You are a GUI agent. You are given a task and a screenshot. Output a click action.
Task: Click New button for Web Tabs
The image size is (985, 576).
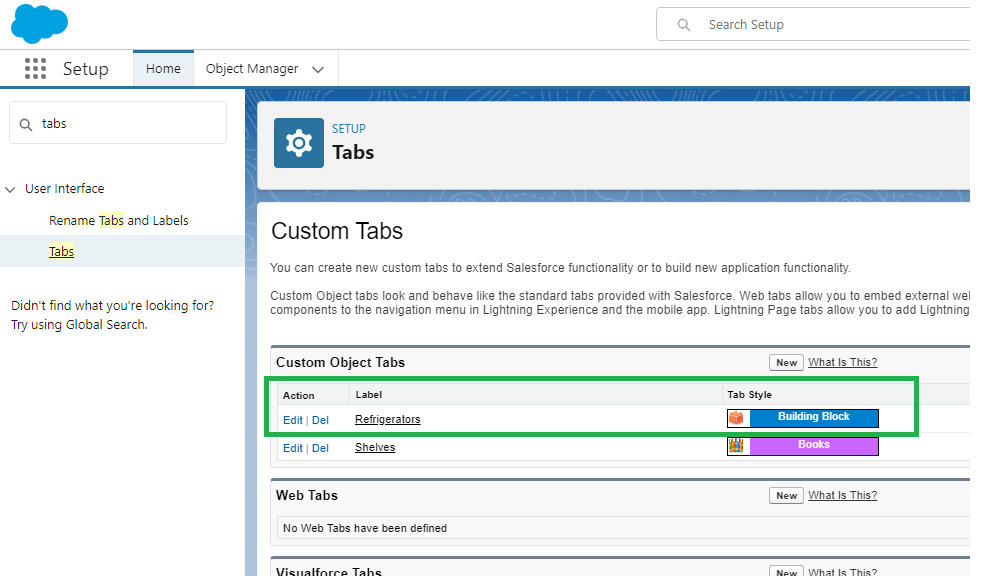(x=787, y=496)
